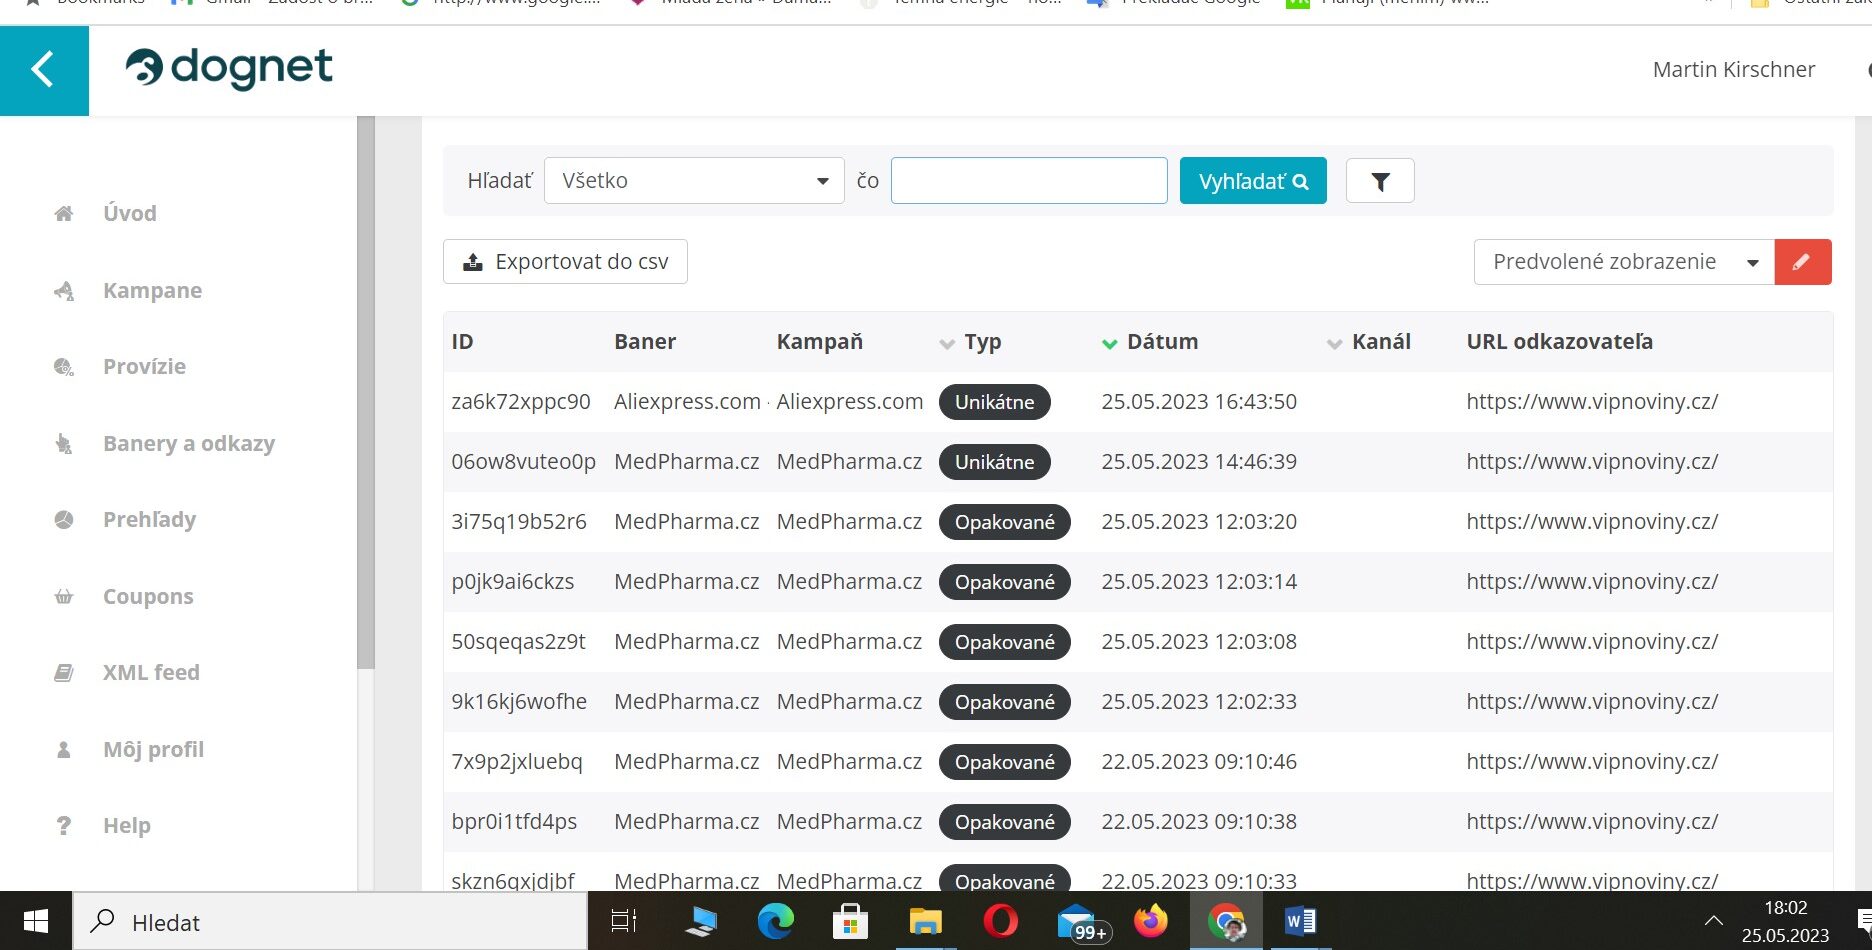The width and height of the screenshot is (1872, 950).
Task: Open Coupons in the sidebar
Action: 148,596
